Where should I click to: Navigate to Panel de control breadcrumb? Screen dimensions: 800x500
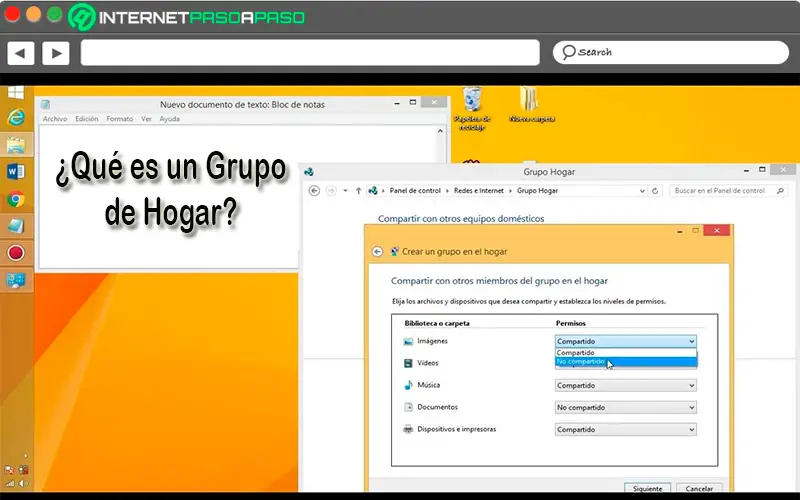[x=415, y=191]
